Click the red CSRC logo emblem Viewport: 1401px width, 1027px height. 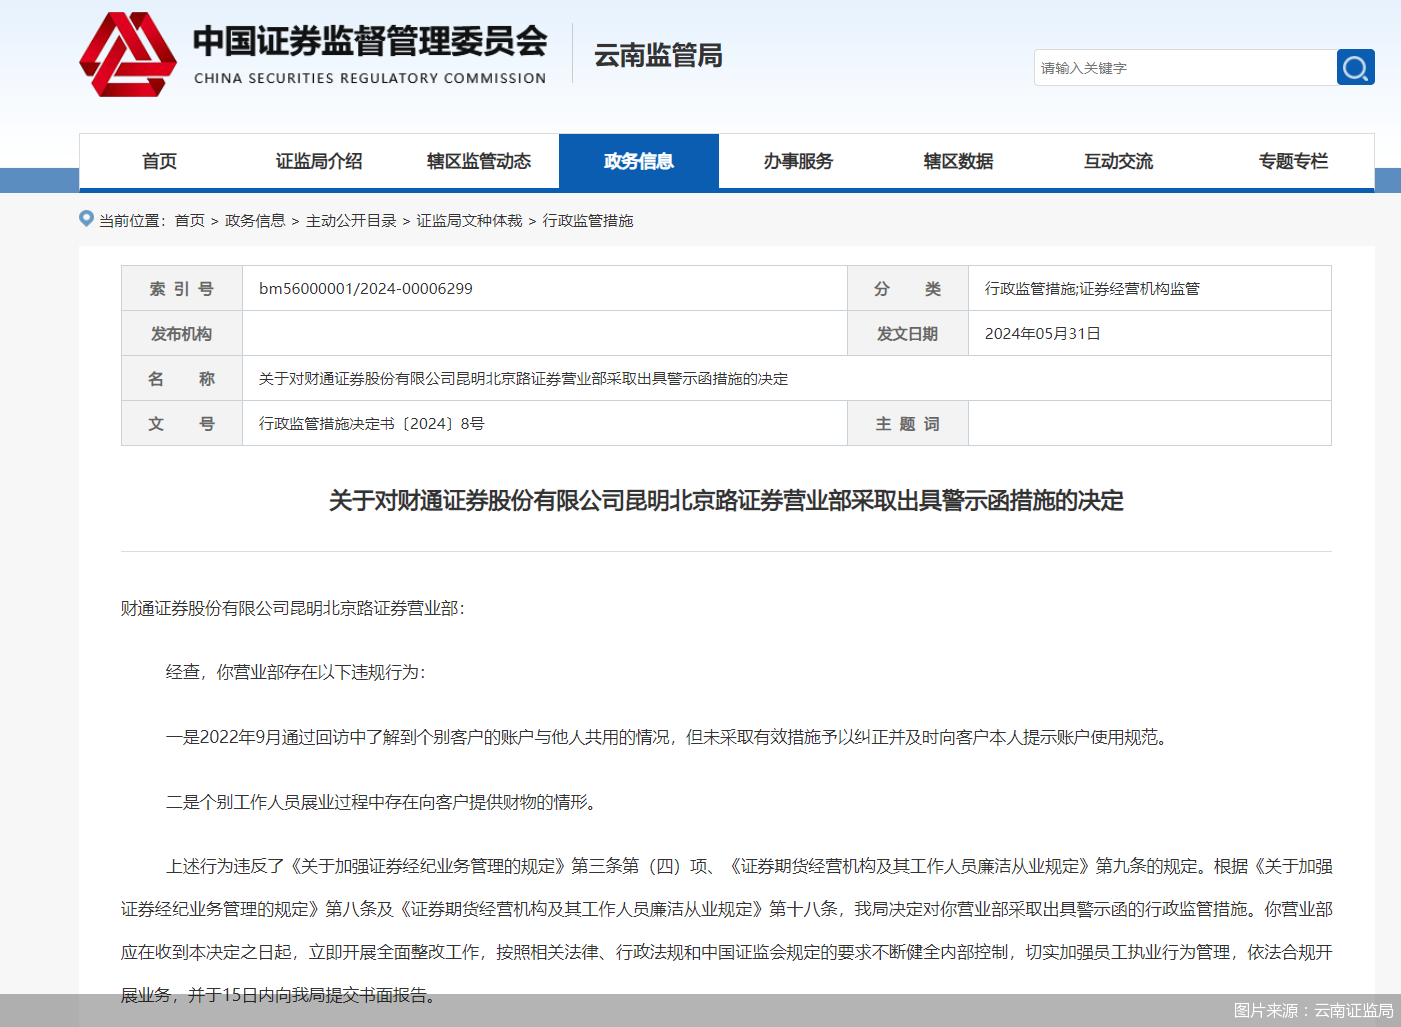(128, 55)
